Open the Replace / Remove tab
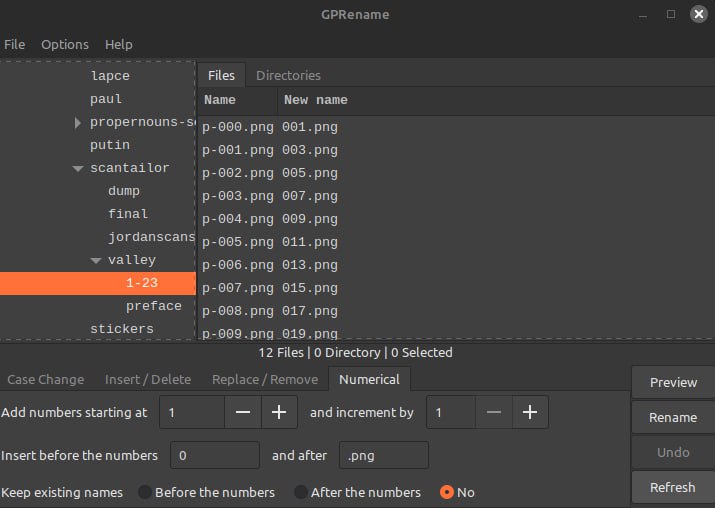 [x=265, y=379]
